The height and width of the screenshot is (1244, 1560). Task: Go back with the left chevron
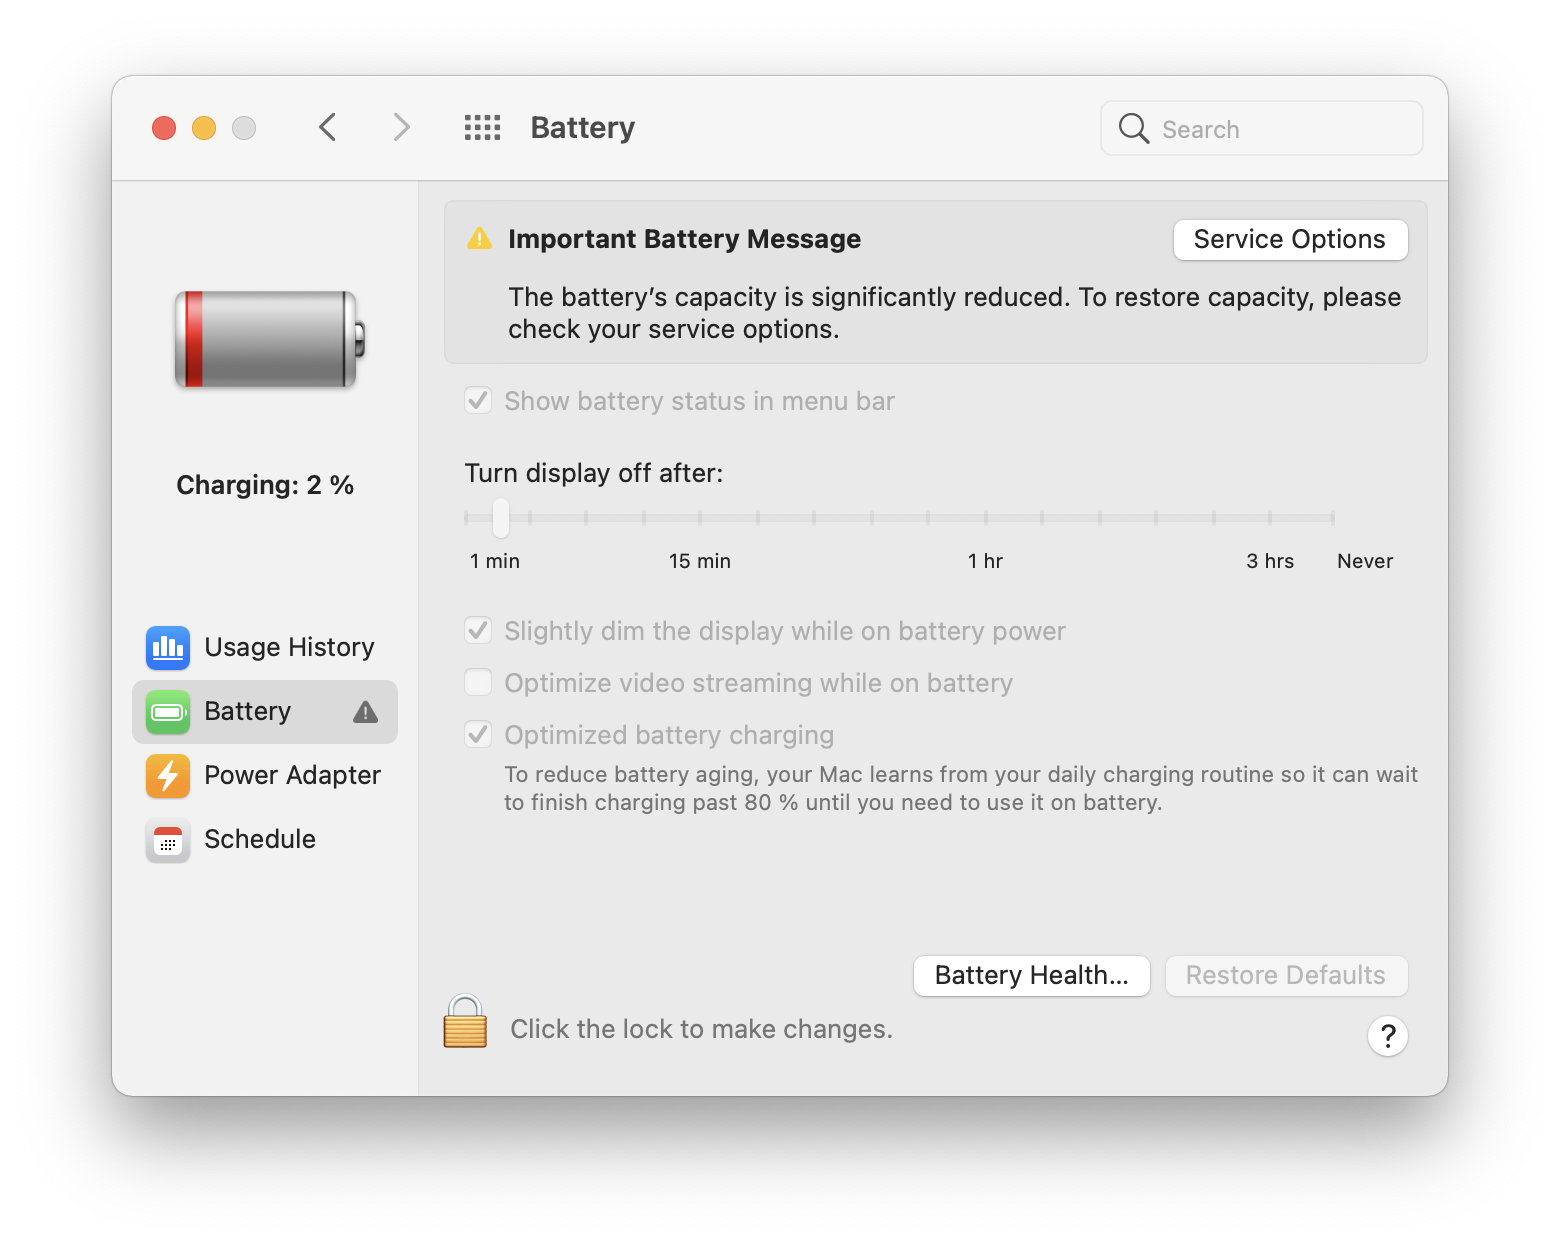coord(327,128)
